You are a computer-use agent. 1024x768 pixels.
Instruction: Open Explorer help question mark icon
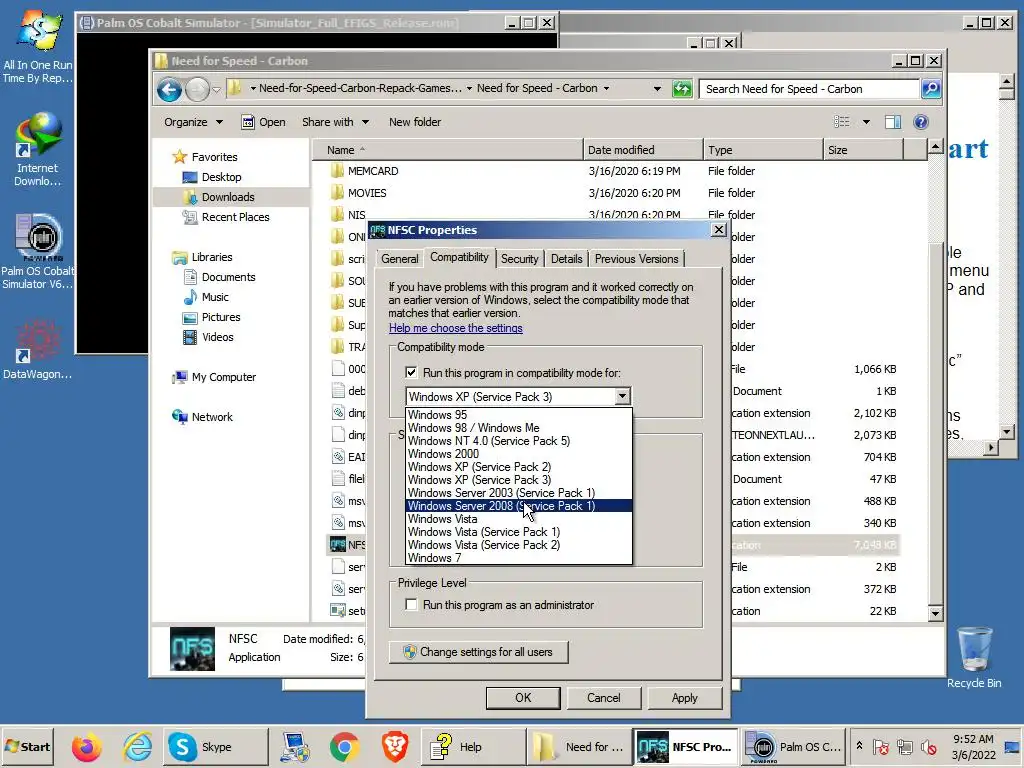point(921,122)
